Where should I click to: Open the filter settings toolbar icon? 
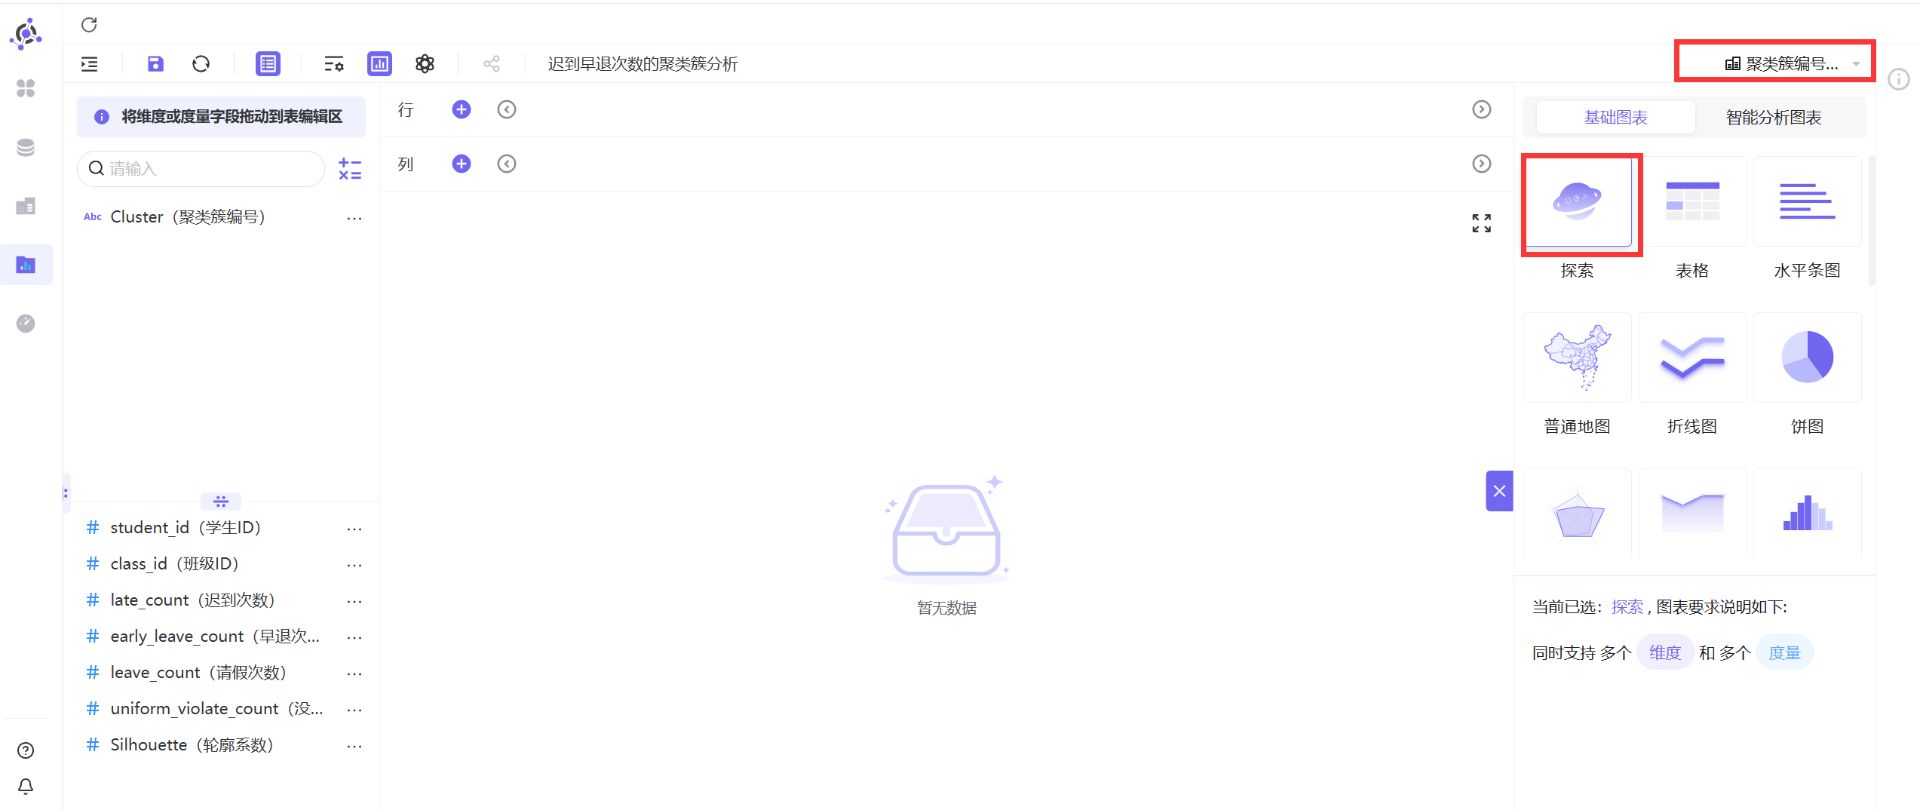click(334, 64)
